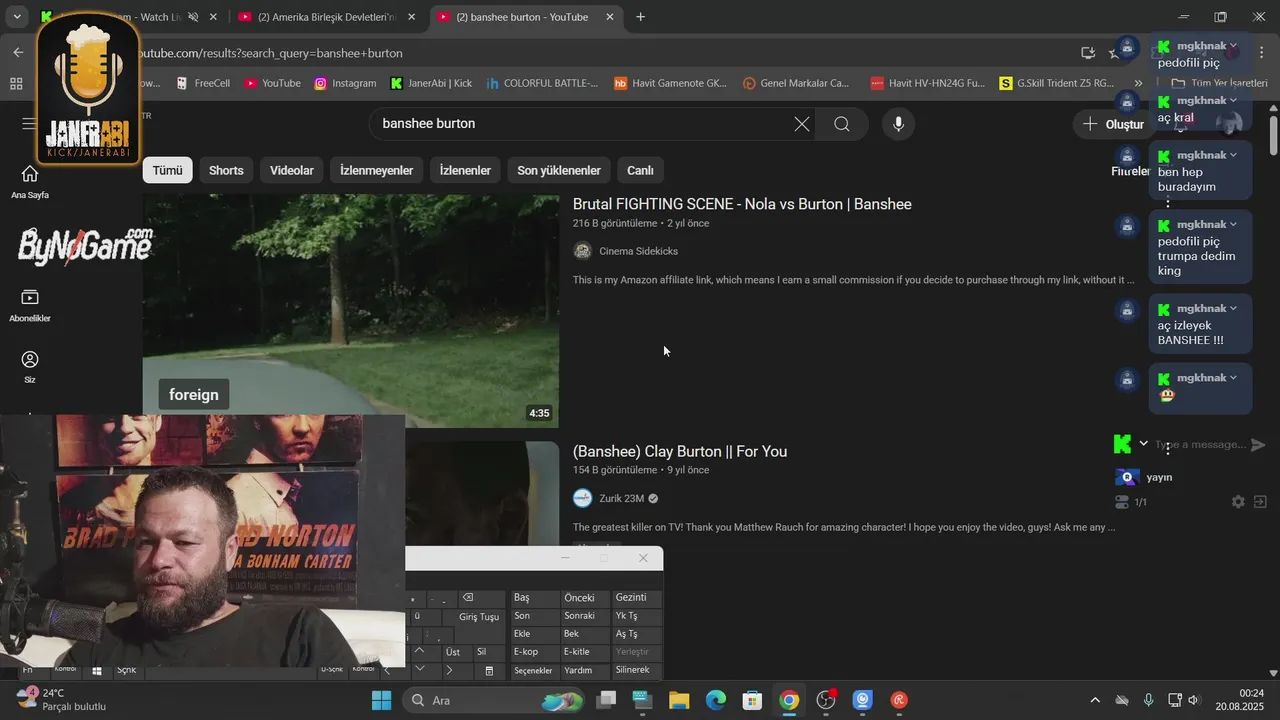This screenshot has width=1280, height=720.
Task: Open Google Chrome from the taskbar
Action: pyautogui.click(x=789, y=700)
